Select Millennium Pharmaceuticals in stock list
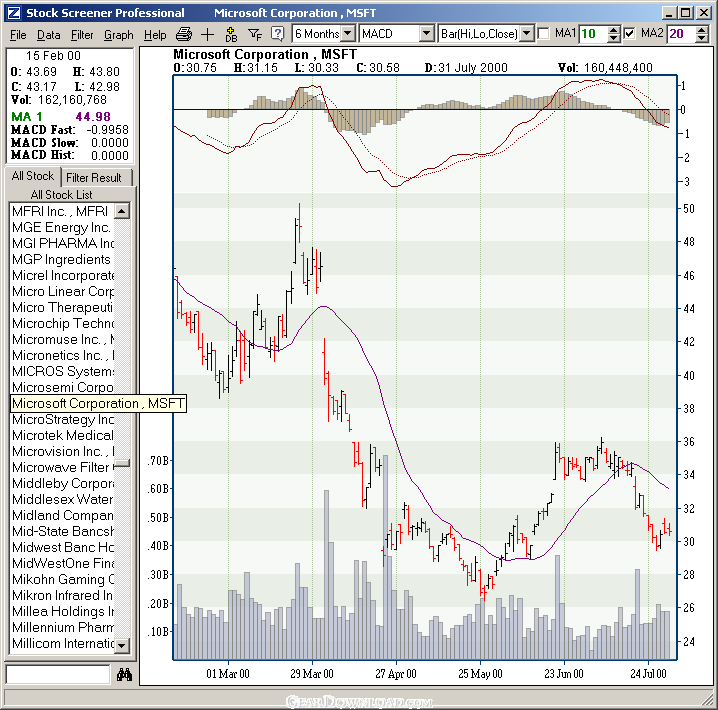The height and width of the screenshot is (710, 718). pos(62,627)
